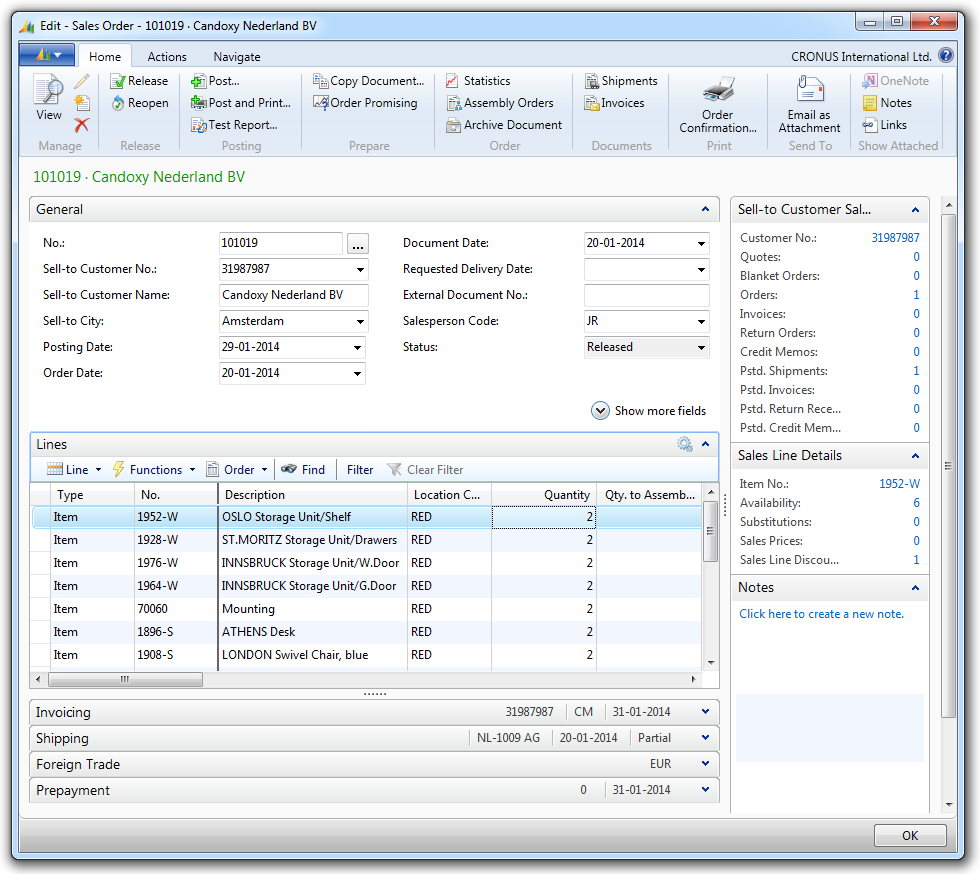Click Item No. 1952-W link

click(899, 484)
